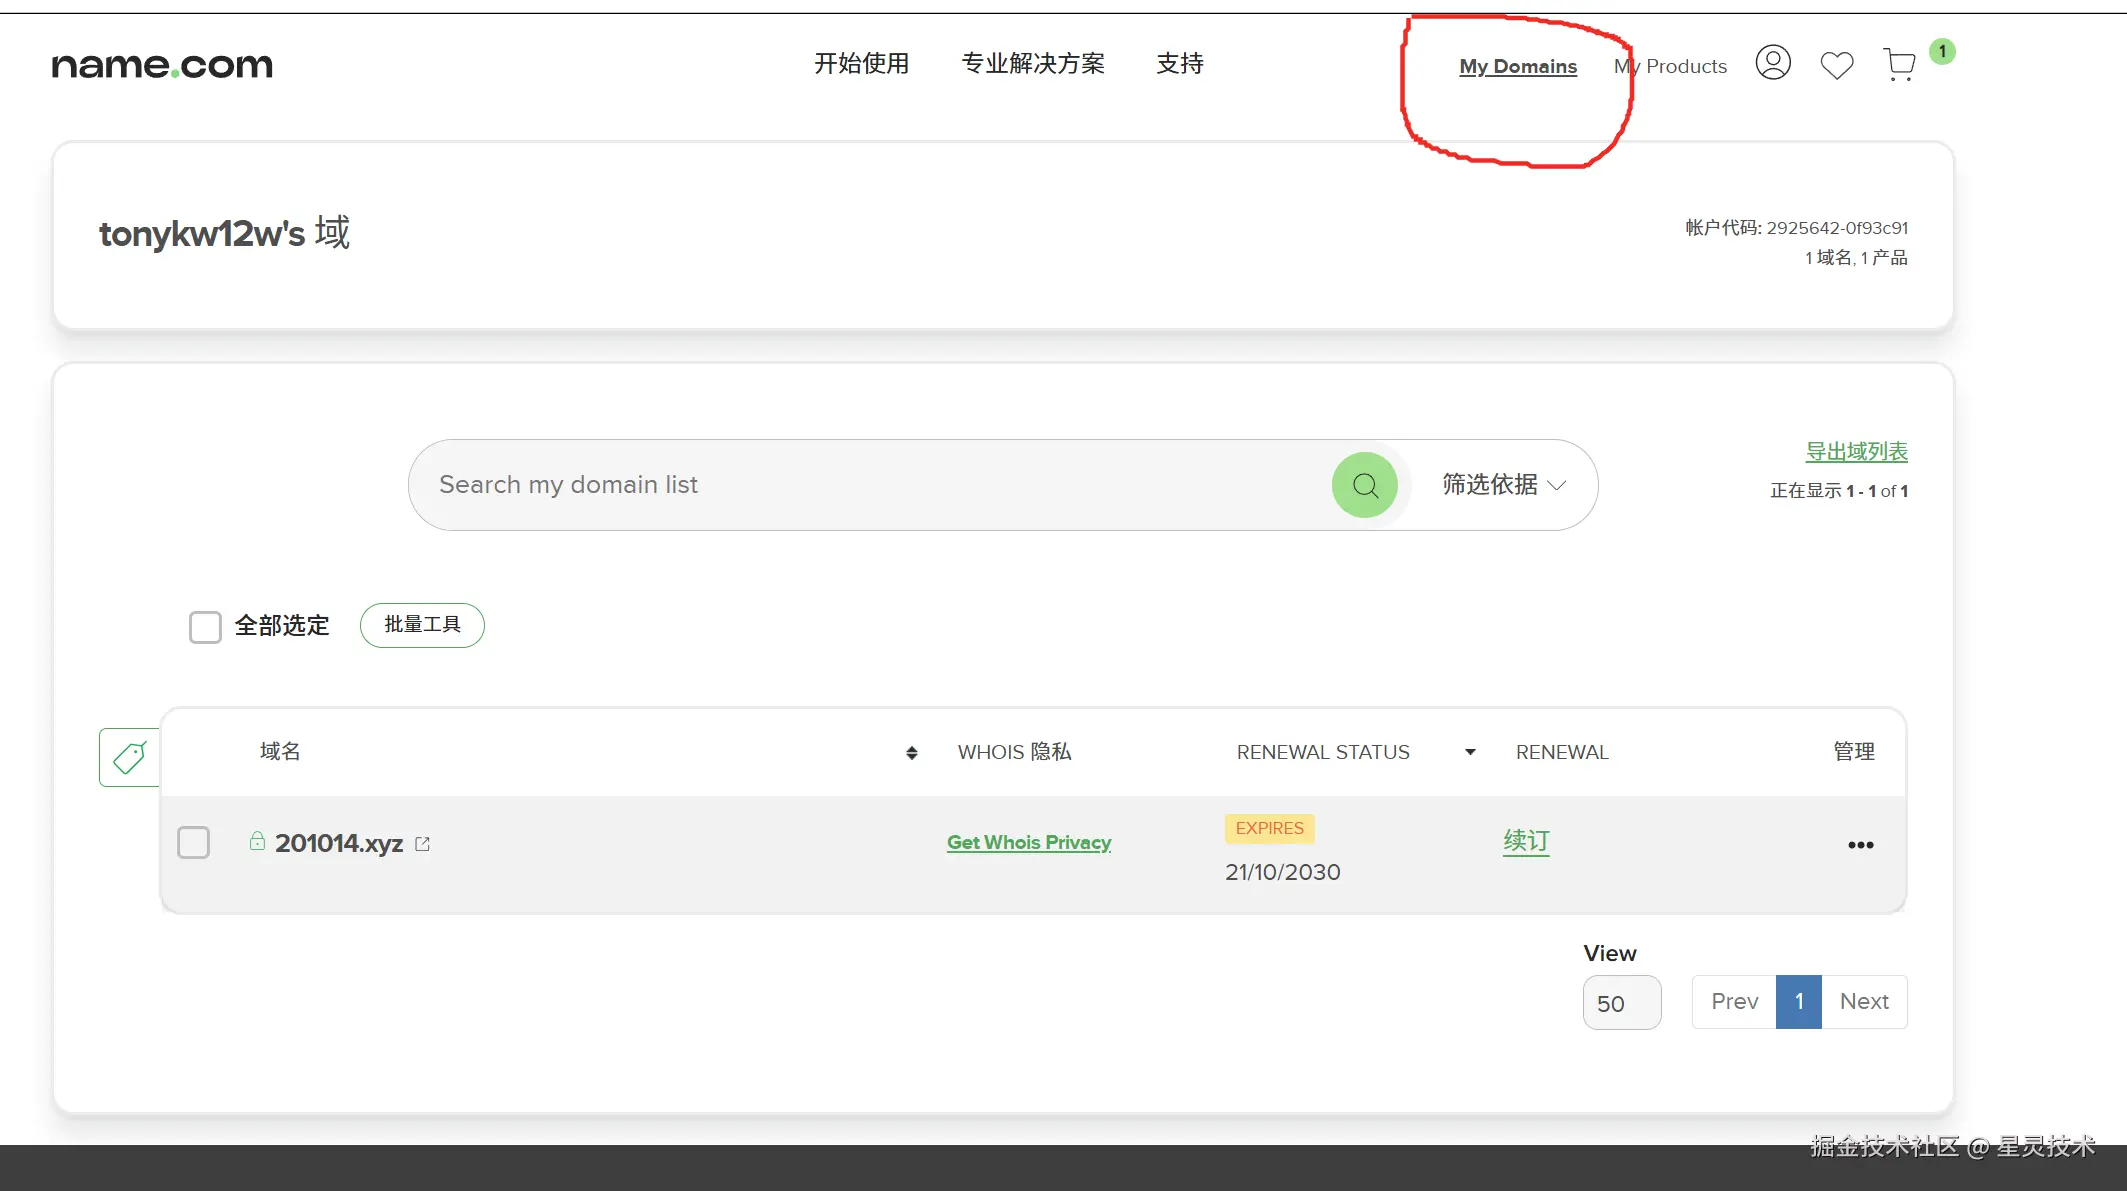Image resolution: width=2127 pixels, height=1191 pixels.
Task: Open the My Domains nav item
Action: coord(1517,66)
